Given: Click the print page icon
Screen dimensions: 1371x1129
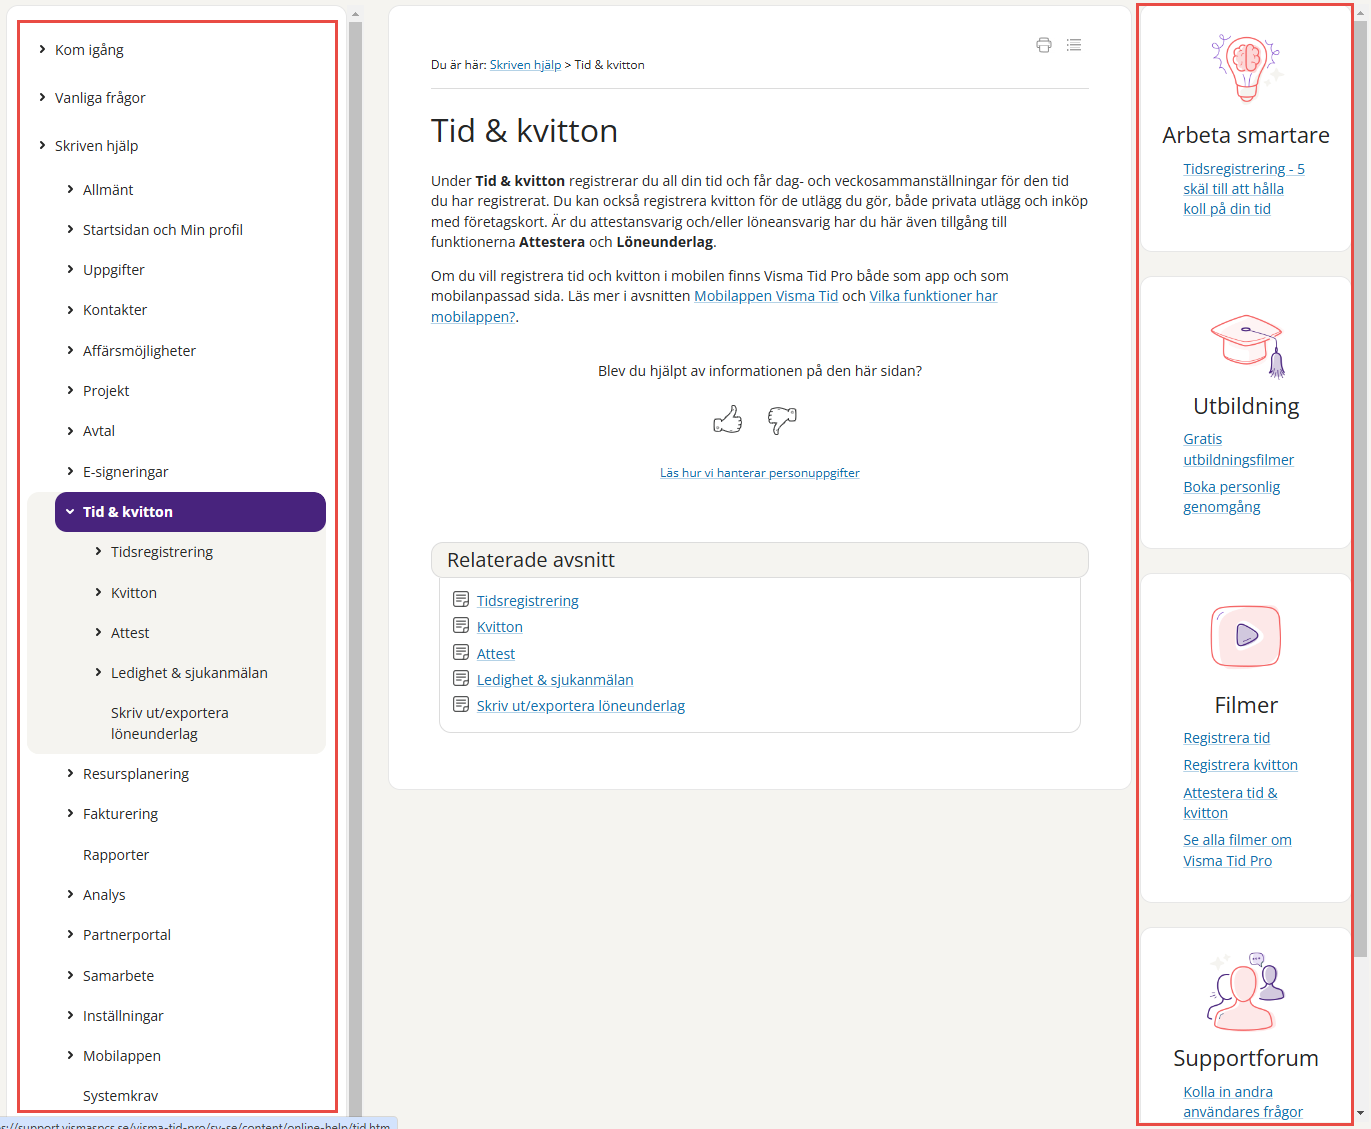Looking at the screenshot, I should [1044, 45].
